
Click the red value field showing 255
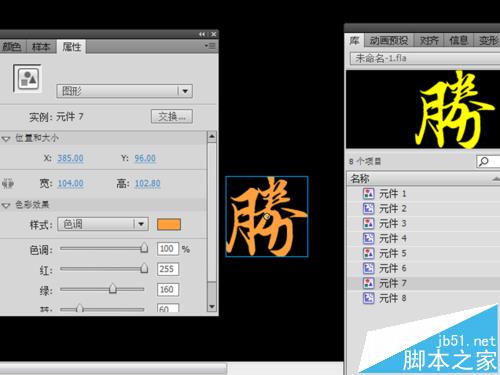pos(168,269)
